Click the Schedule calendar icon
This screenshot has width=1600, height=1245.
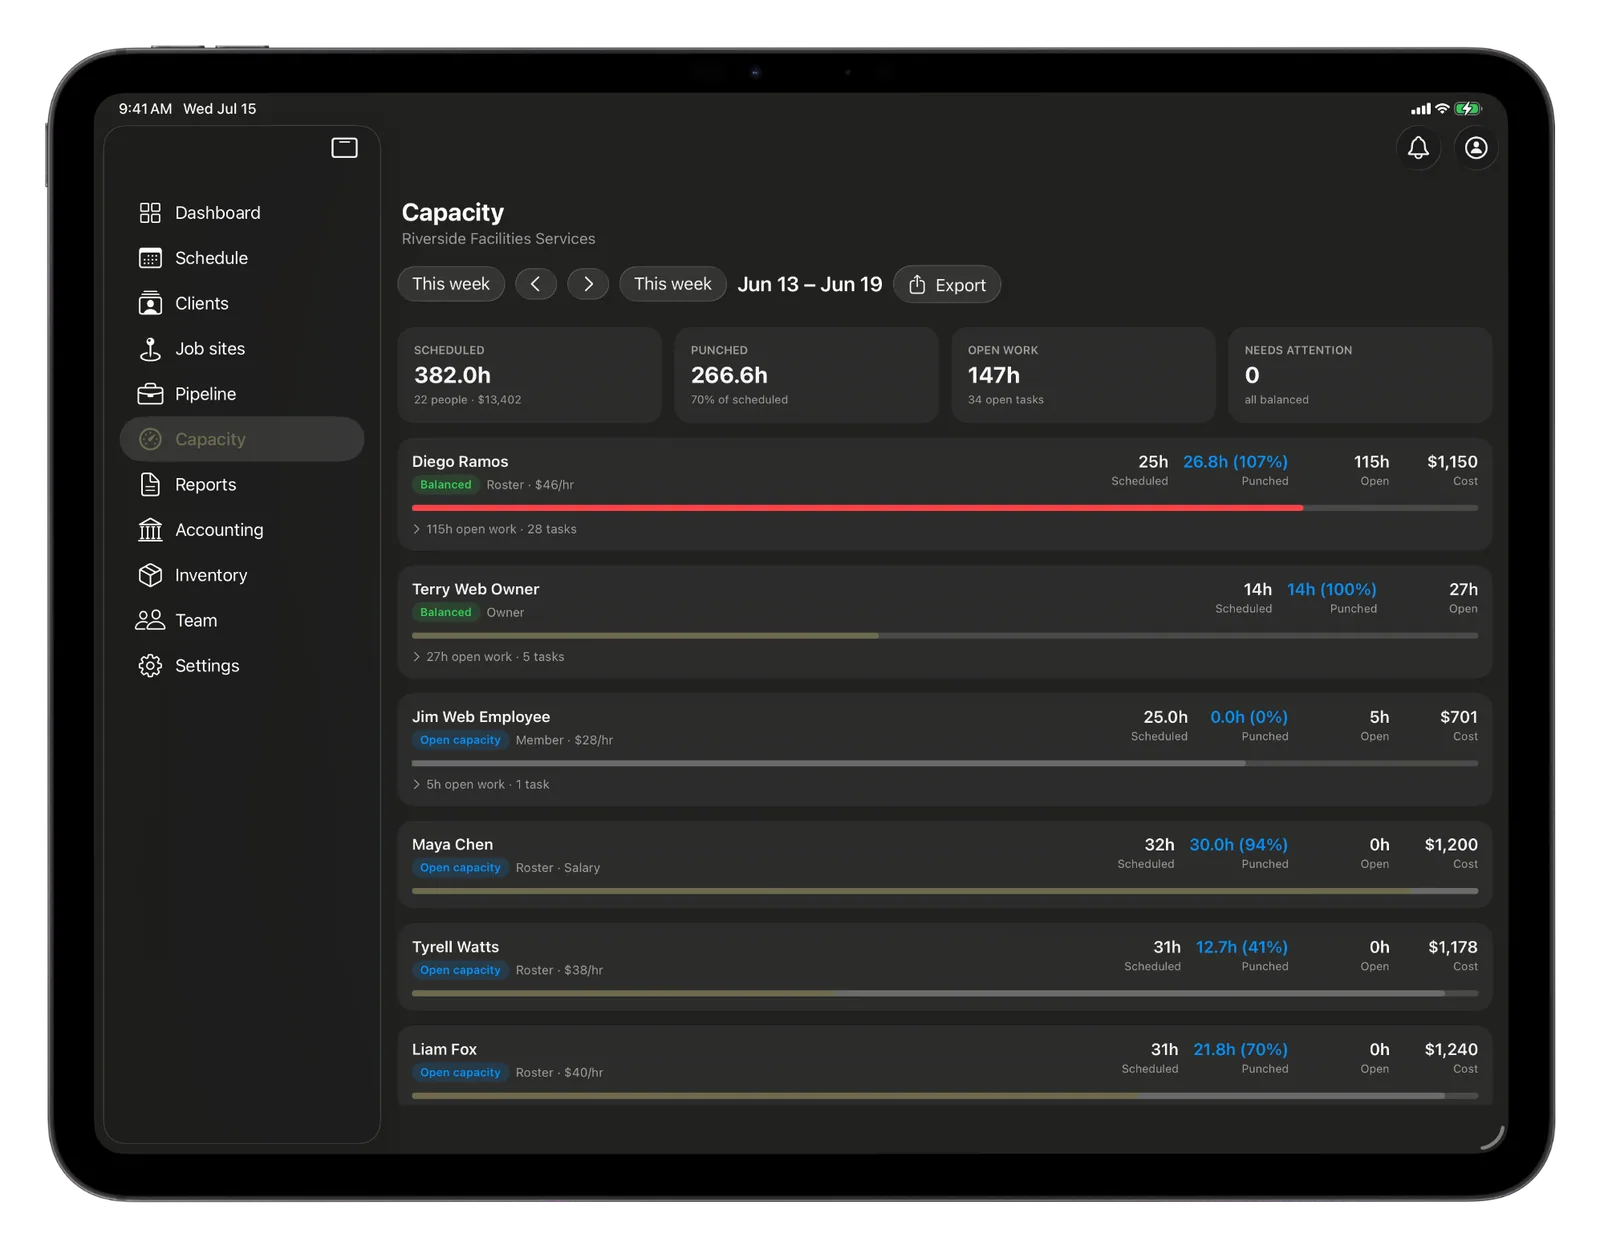click(x=150, y=258)
